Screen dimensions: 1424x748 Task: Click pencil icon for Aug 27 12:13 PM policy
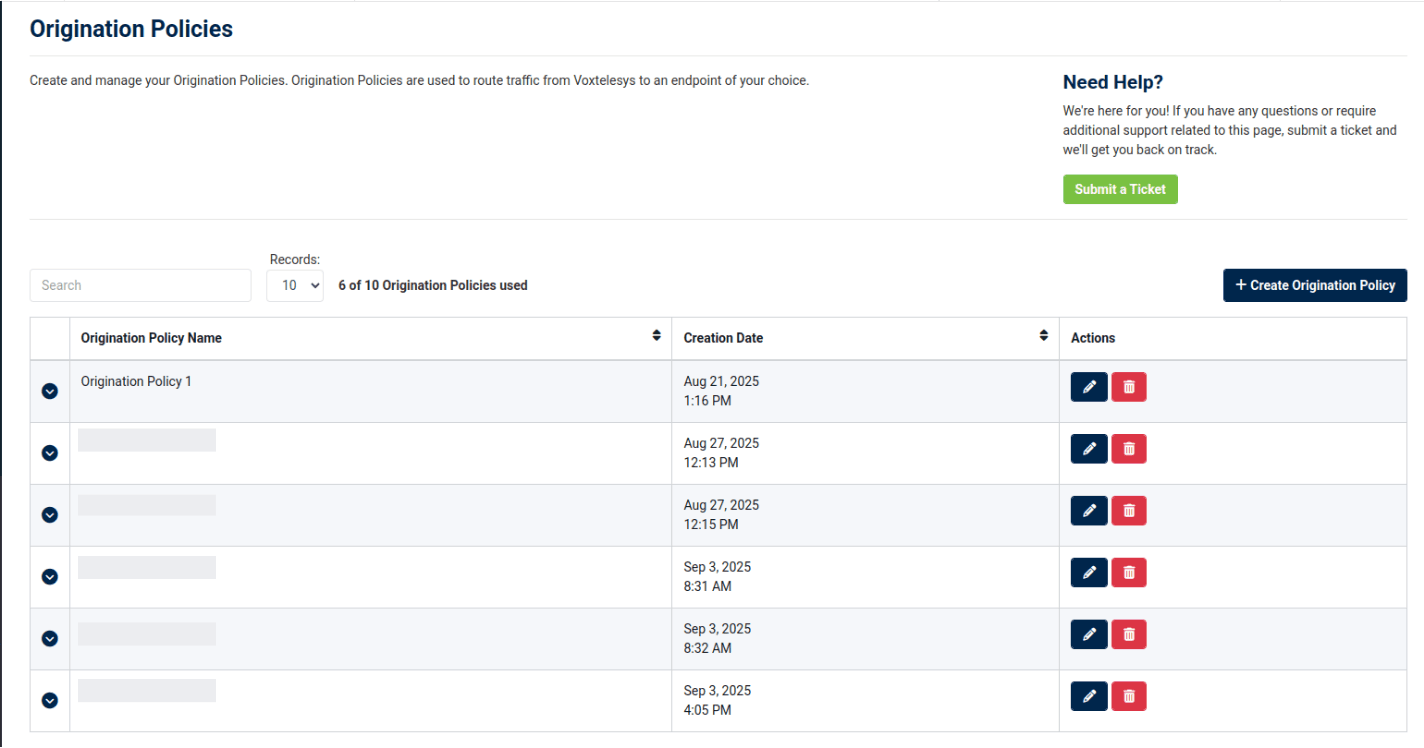pos(1089,449)
